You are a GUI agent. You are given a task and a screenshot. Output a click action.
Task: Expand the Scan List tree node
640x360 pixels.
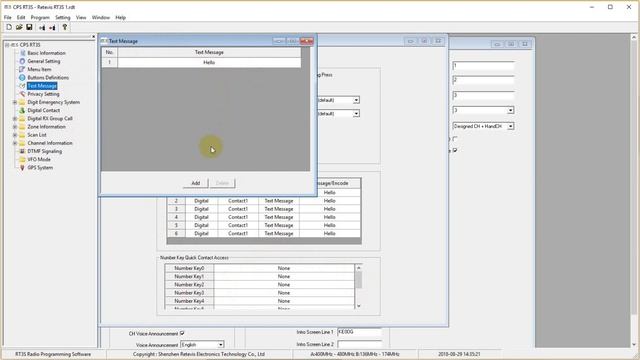pos(15,135)
